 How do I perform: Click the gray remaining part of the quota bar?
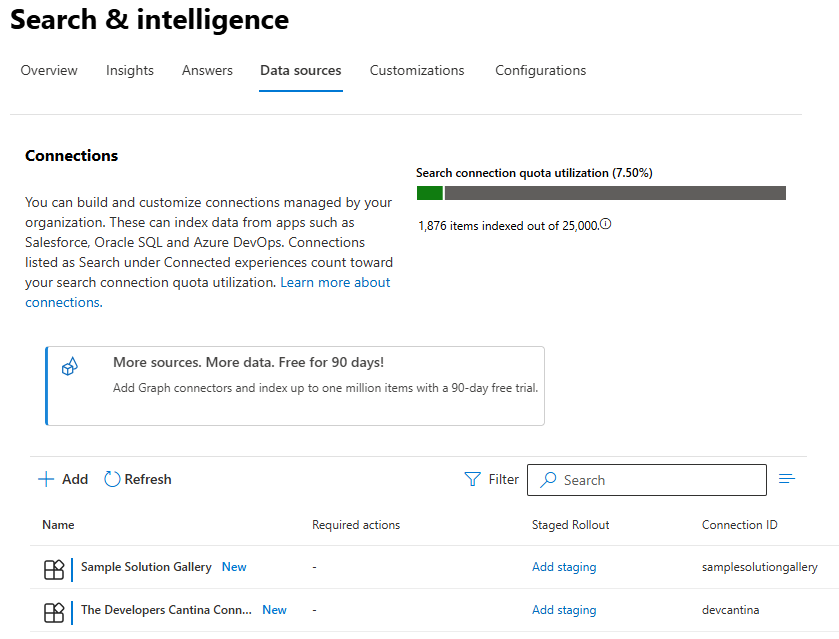pyautogui.click(x=615, y=193)
